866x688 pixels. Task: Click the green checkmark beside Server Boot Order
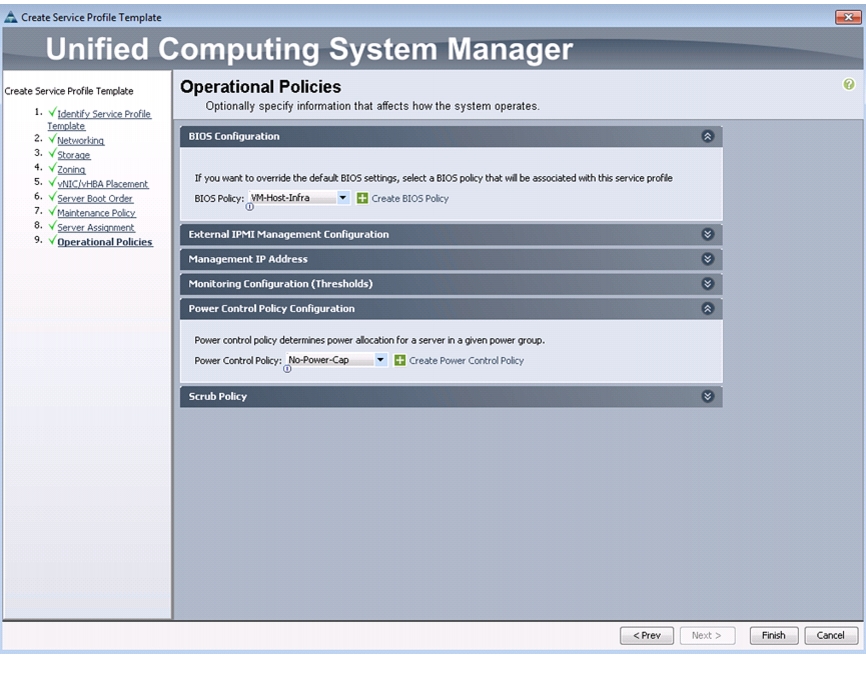pyautogui.click(x=52, y=197)
